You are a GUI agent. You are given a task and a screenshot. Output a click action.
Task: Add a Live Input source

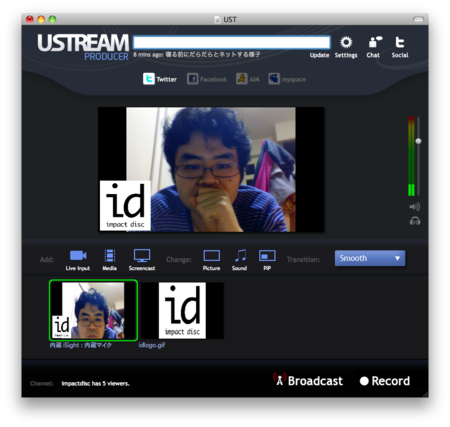pos(78,260)
